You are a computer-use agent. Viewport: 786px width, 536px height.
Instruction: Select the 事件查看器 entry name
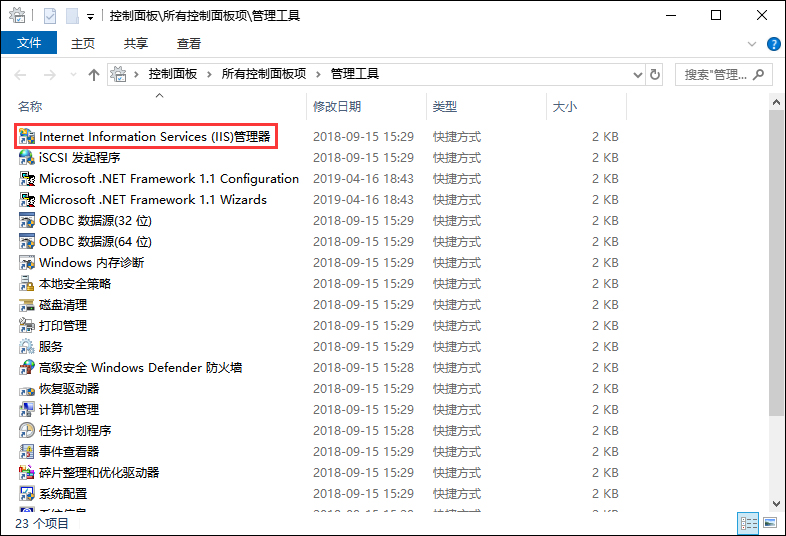point(69,452)
